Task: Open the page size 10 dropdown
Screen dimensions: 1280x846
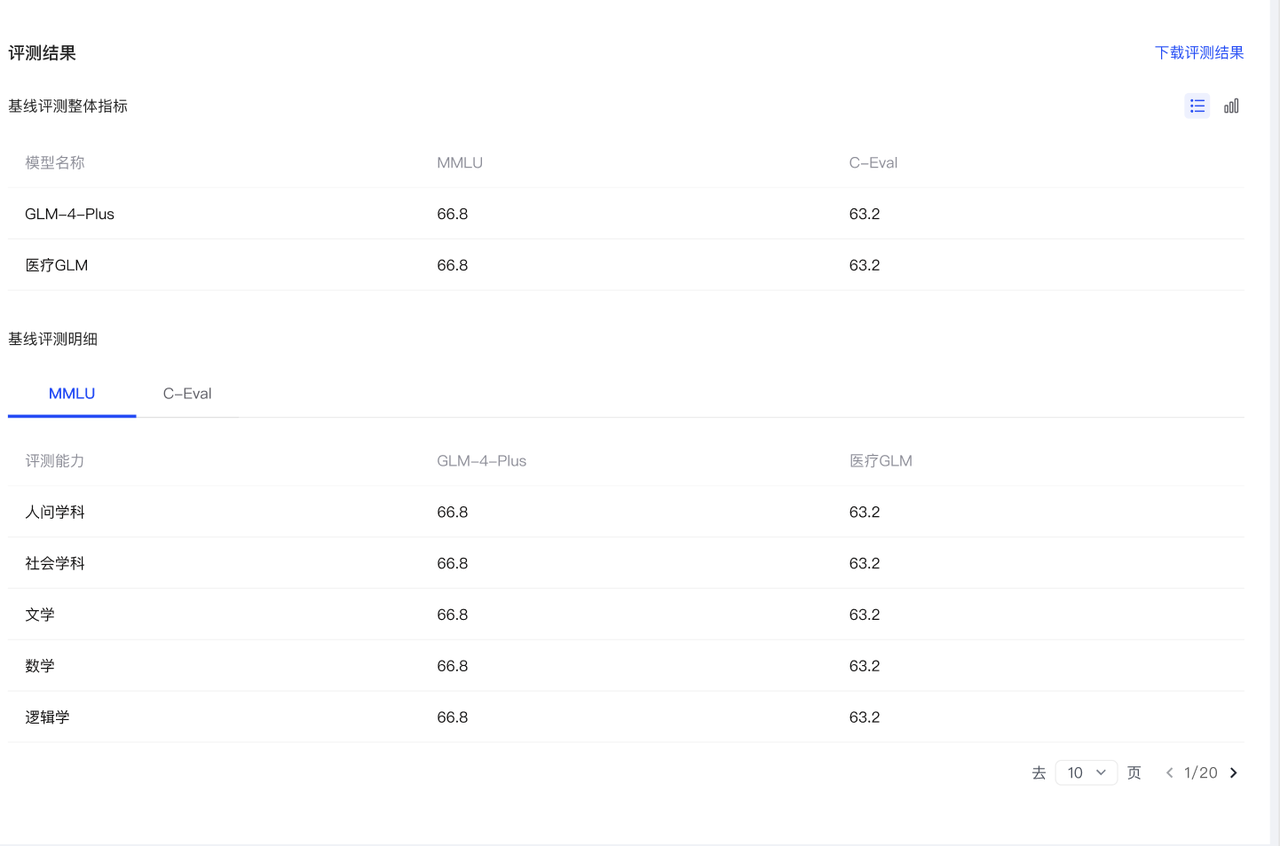Action: 1086,773
